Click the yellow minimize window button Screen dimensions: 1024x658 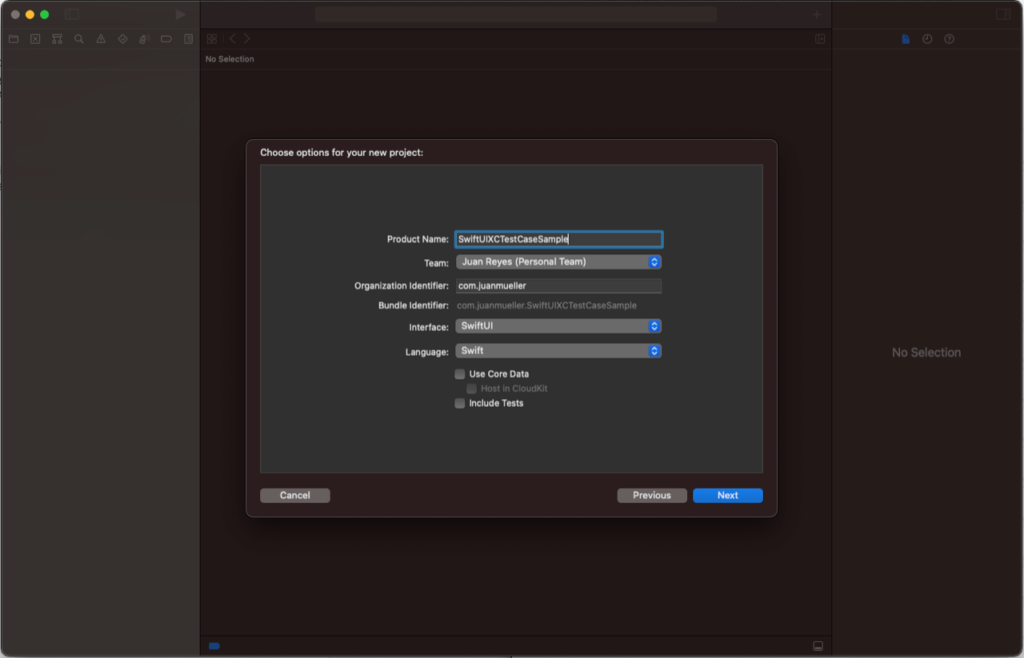[30, 14]
